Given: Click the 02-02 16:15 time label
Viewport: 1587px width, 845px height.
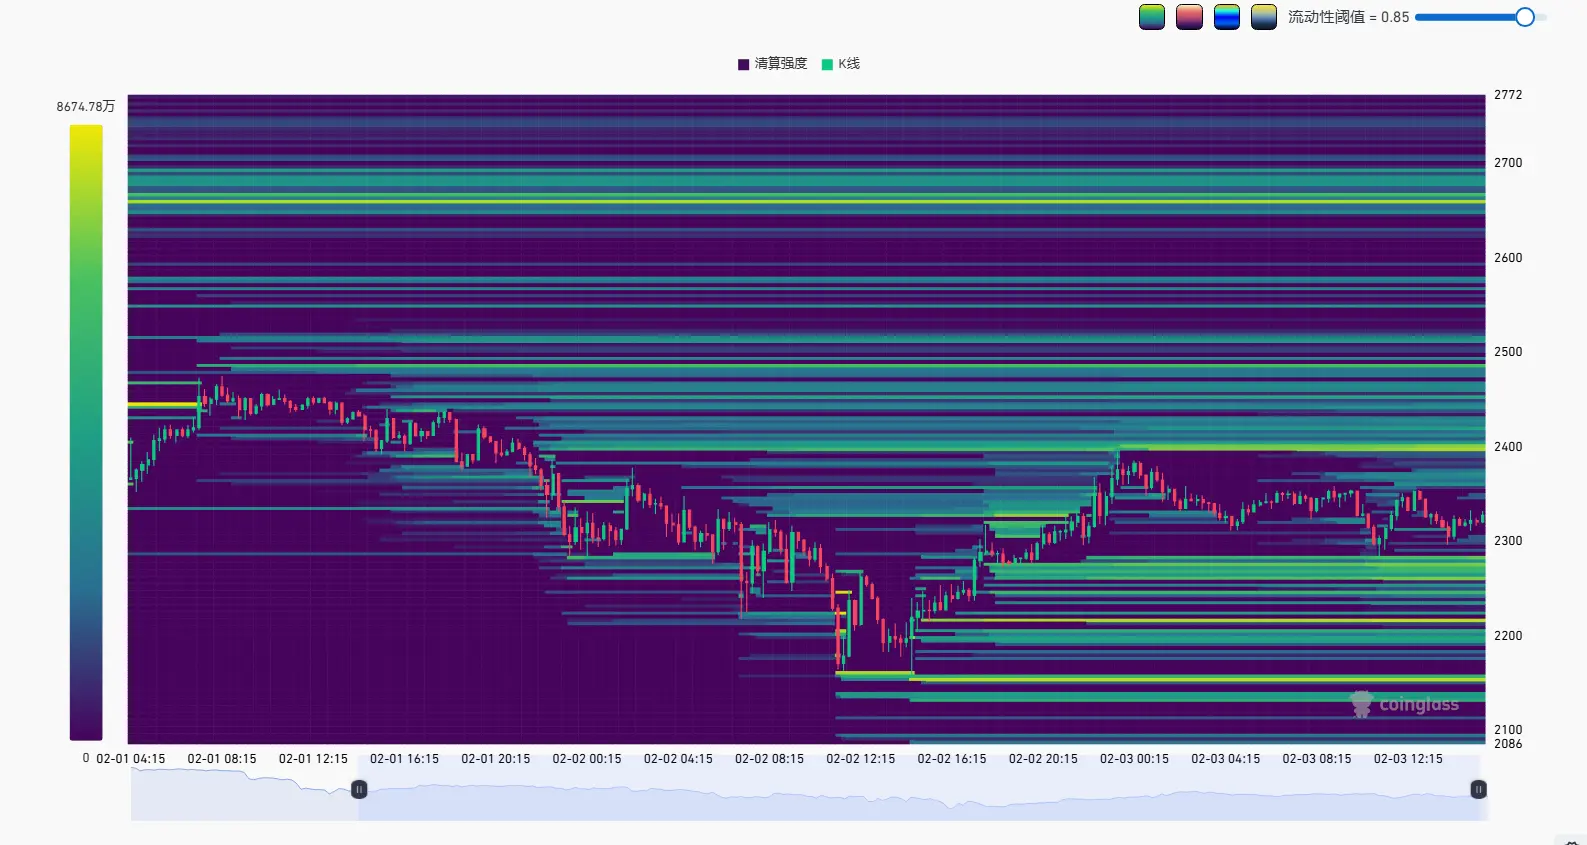Looking at the screenshot, I should click(952, 759).
